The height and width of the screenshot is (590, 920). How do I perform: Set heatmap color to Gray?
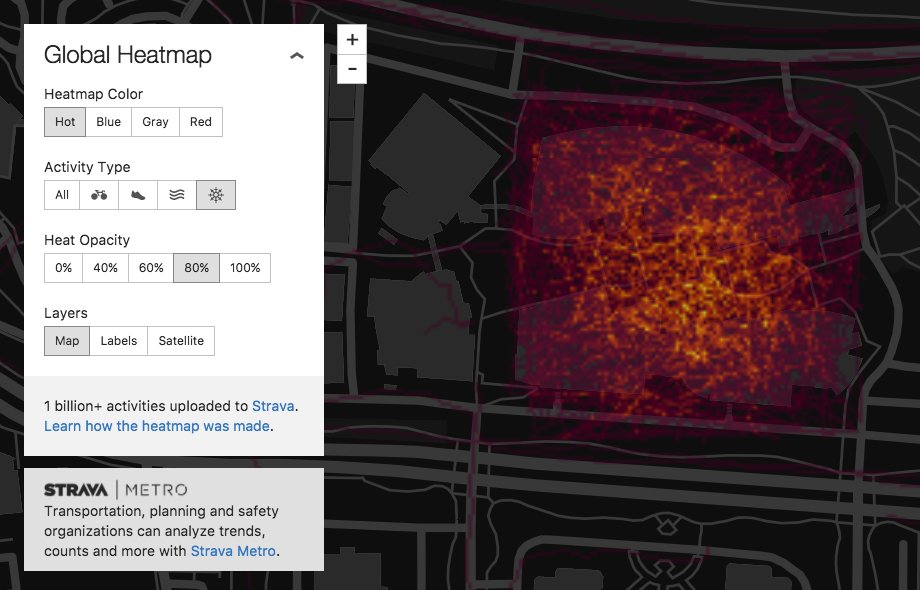coord(155,122)
